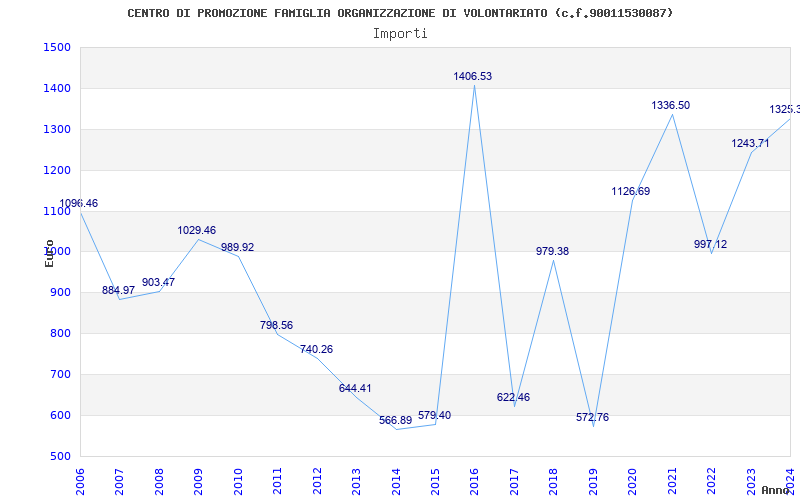Click the 2018 year label on x-axis
The image size is (800, 500).
(x=554, y=482)
